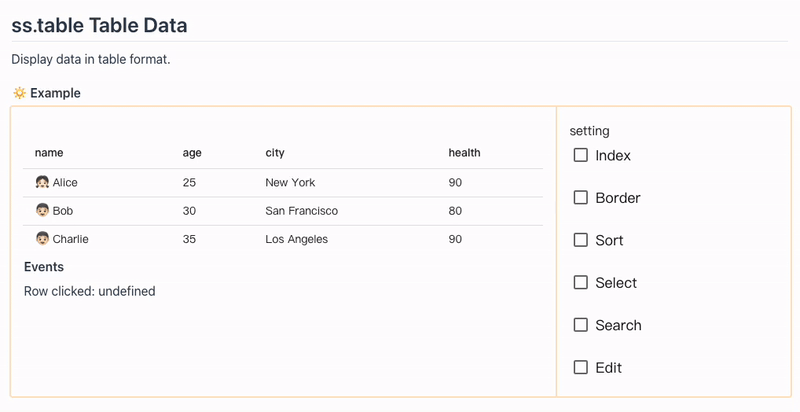Viewport: 800px width, 412px height.
Task: Click the ss.table Table Data heading
Action: pyautogui.click(x=99, y=25)
